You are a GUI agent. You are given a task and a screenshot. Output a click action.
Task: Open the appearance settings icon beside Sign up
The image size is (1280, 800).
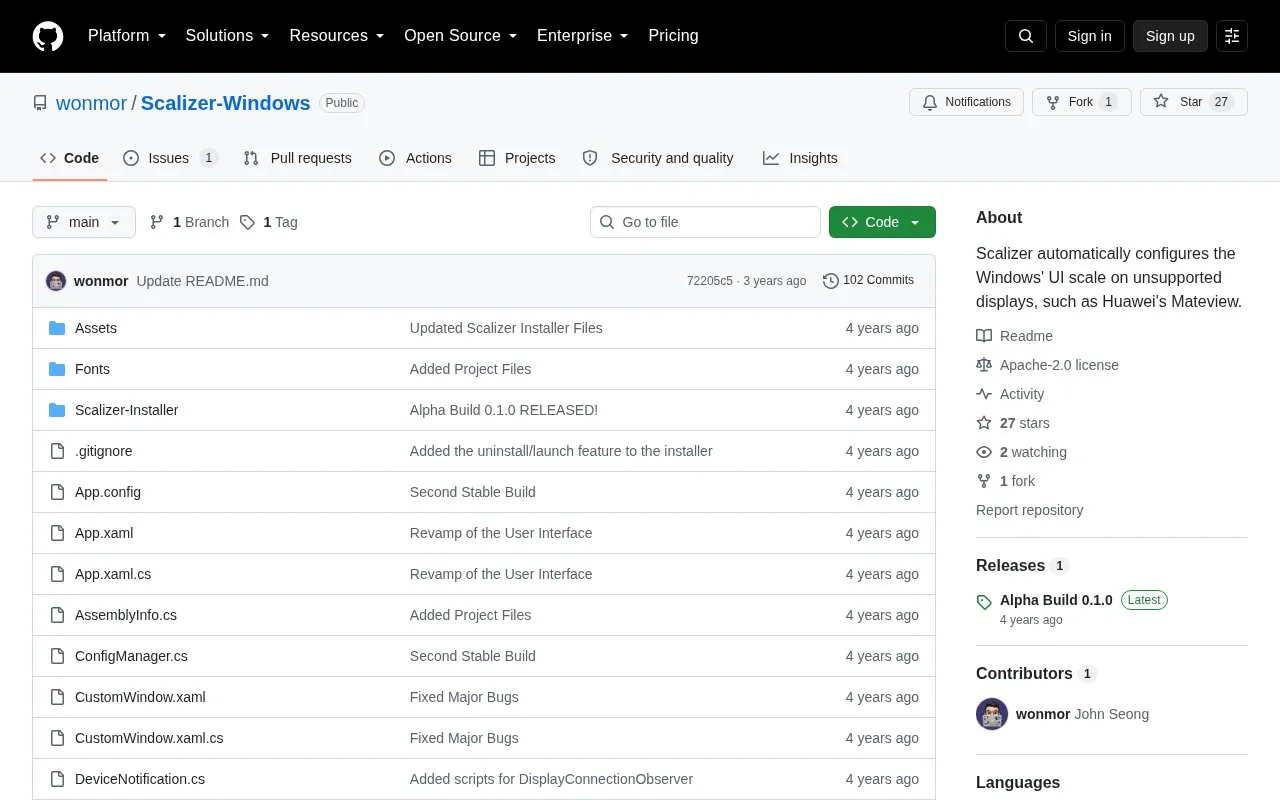pos(1232,36)
